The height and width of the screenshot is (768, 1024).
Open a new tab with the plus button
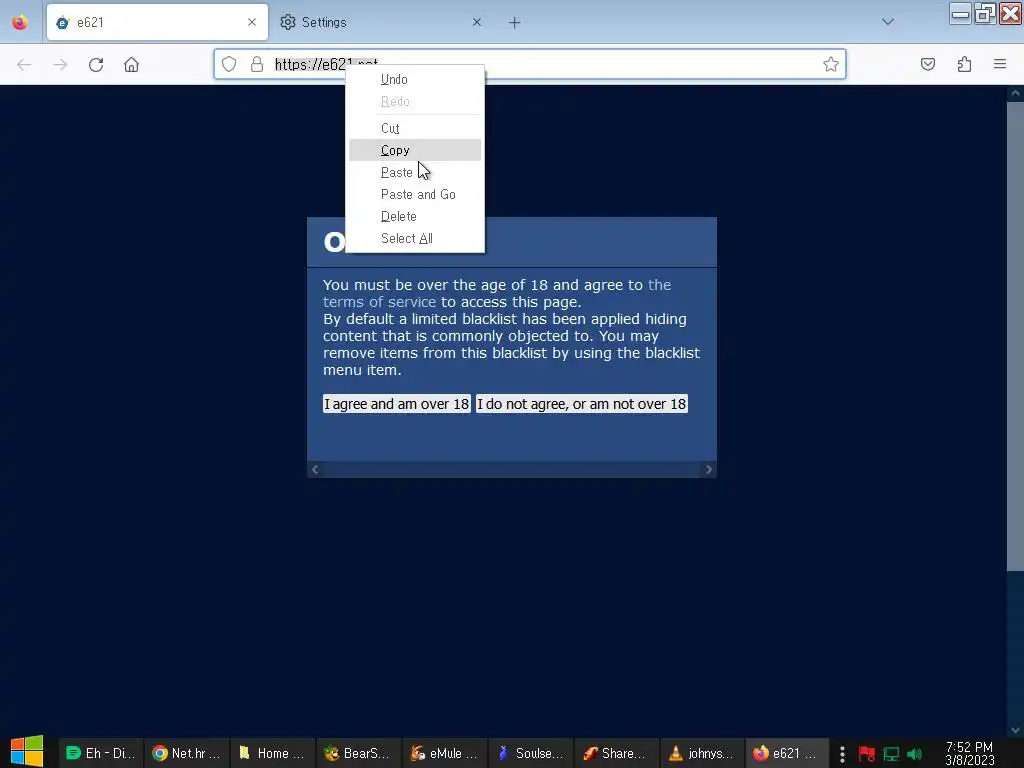coord(515,23)
